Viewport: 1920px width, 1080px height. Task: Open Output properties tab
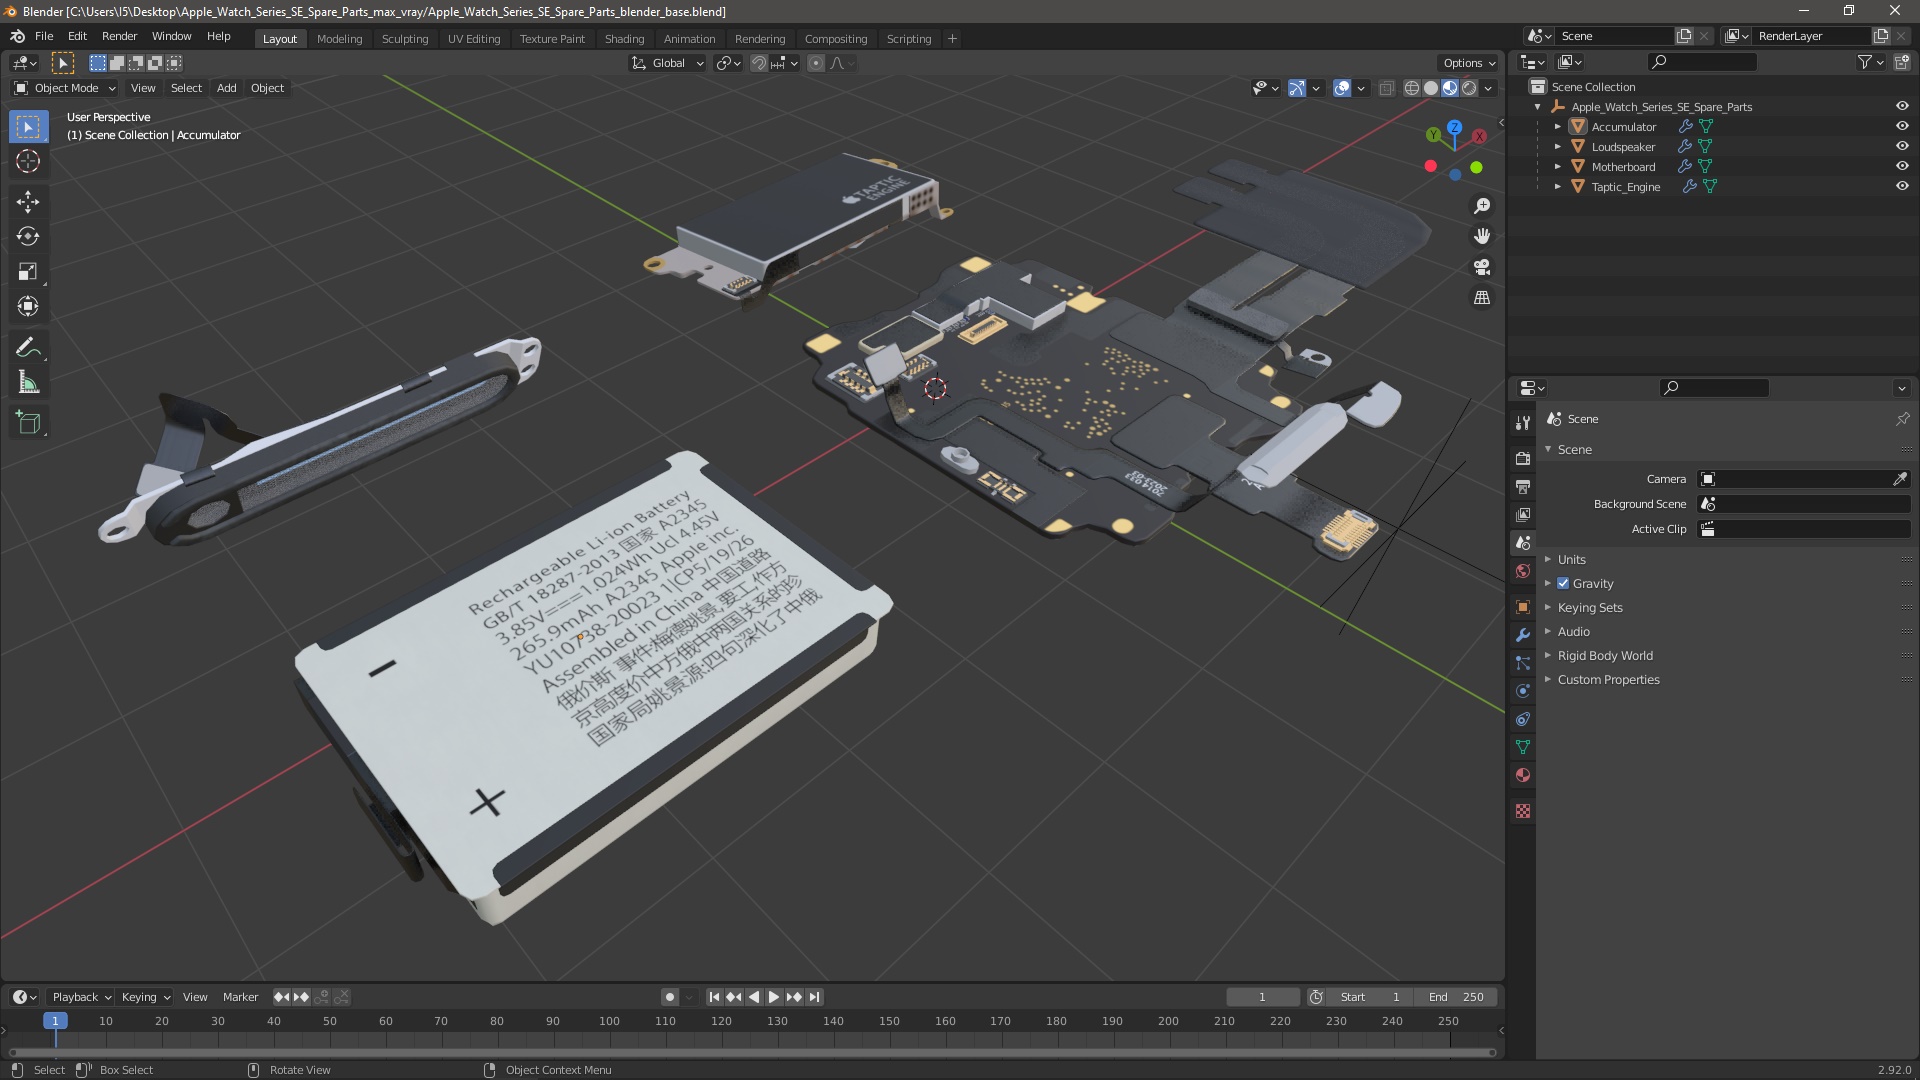point(1523,486)
